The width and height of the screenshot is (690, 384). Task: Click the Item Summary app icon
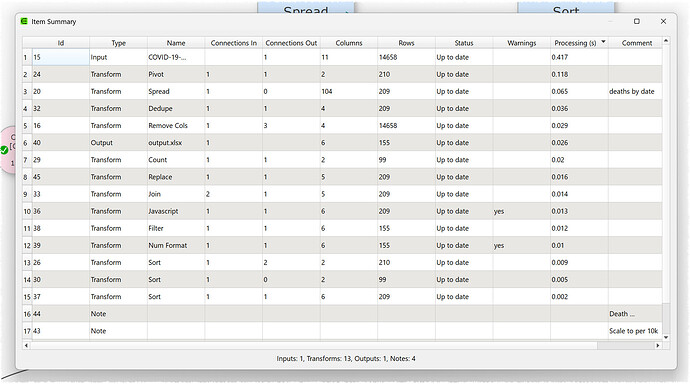click(x=24, y=21)
